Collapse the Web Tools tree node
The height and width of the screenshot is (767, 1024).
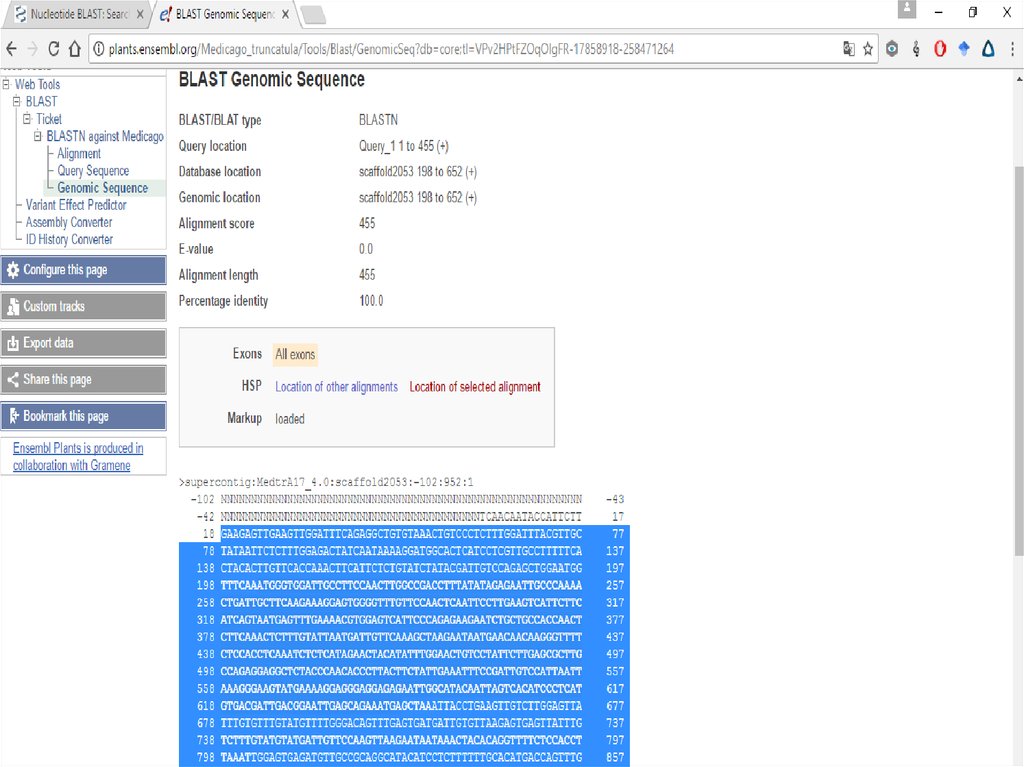click(6, 85)
